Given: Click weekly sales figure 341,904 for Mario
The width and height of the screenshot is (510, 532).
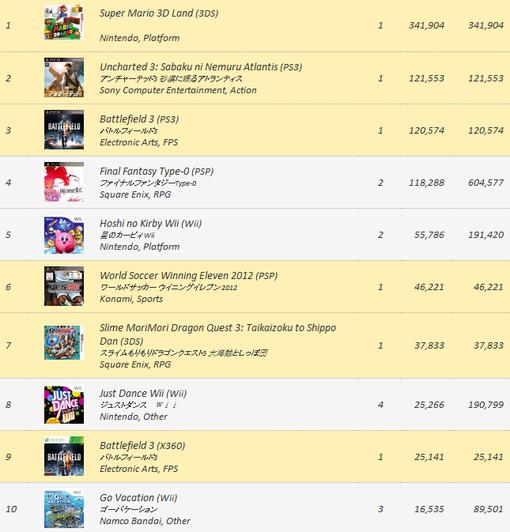Looking at the screenshot, I should 427,25.
